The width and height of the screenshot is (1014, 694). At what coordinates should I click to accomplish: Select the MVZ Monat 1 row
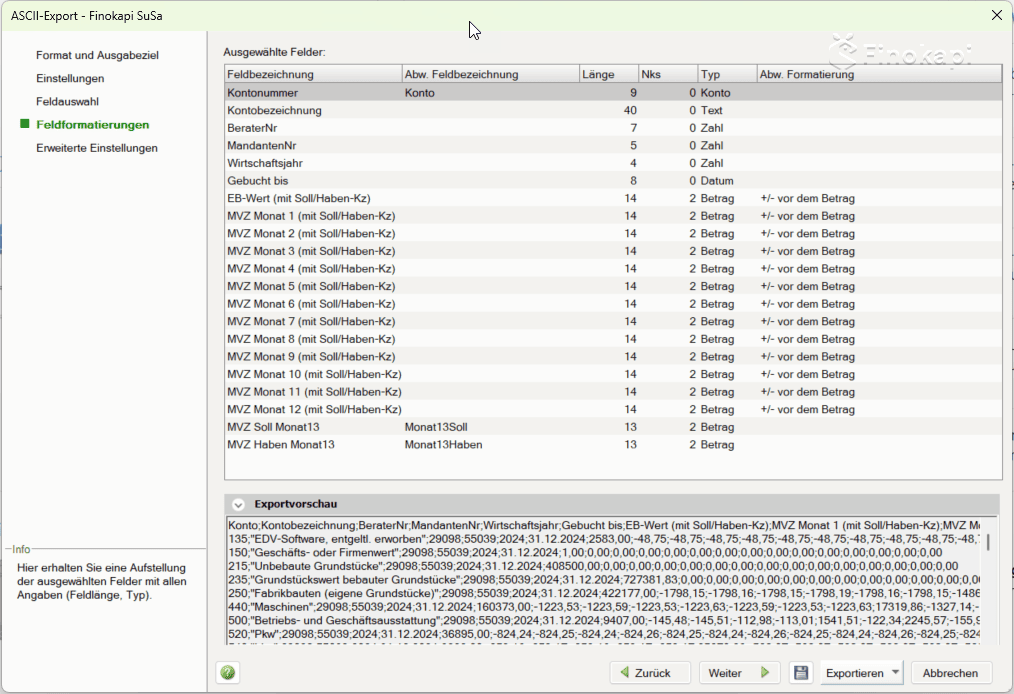tap(613, 216)
